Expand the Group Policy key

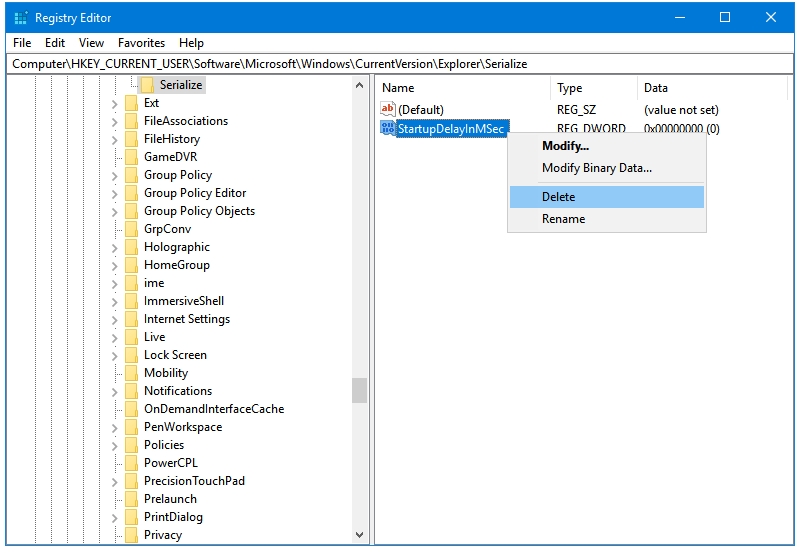point(115,175)
